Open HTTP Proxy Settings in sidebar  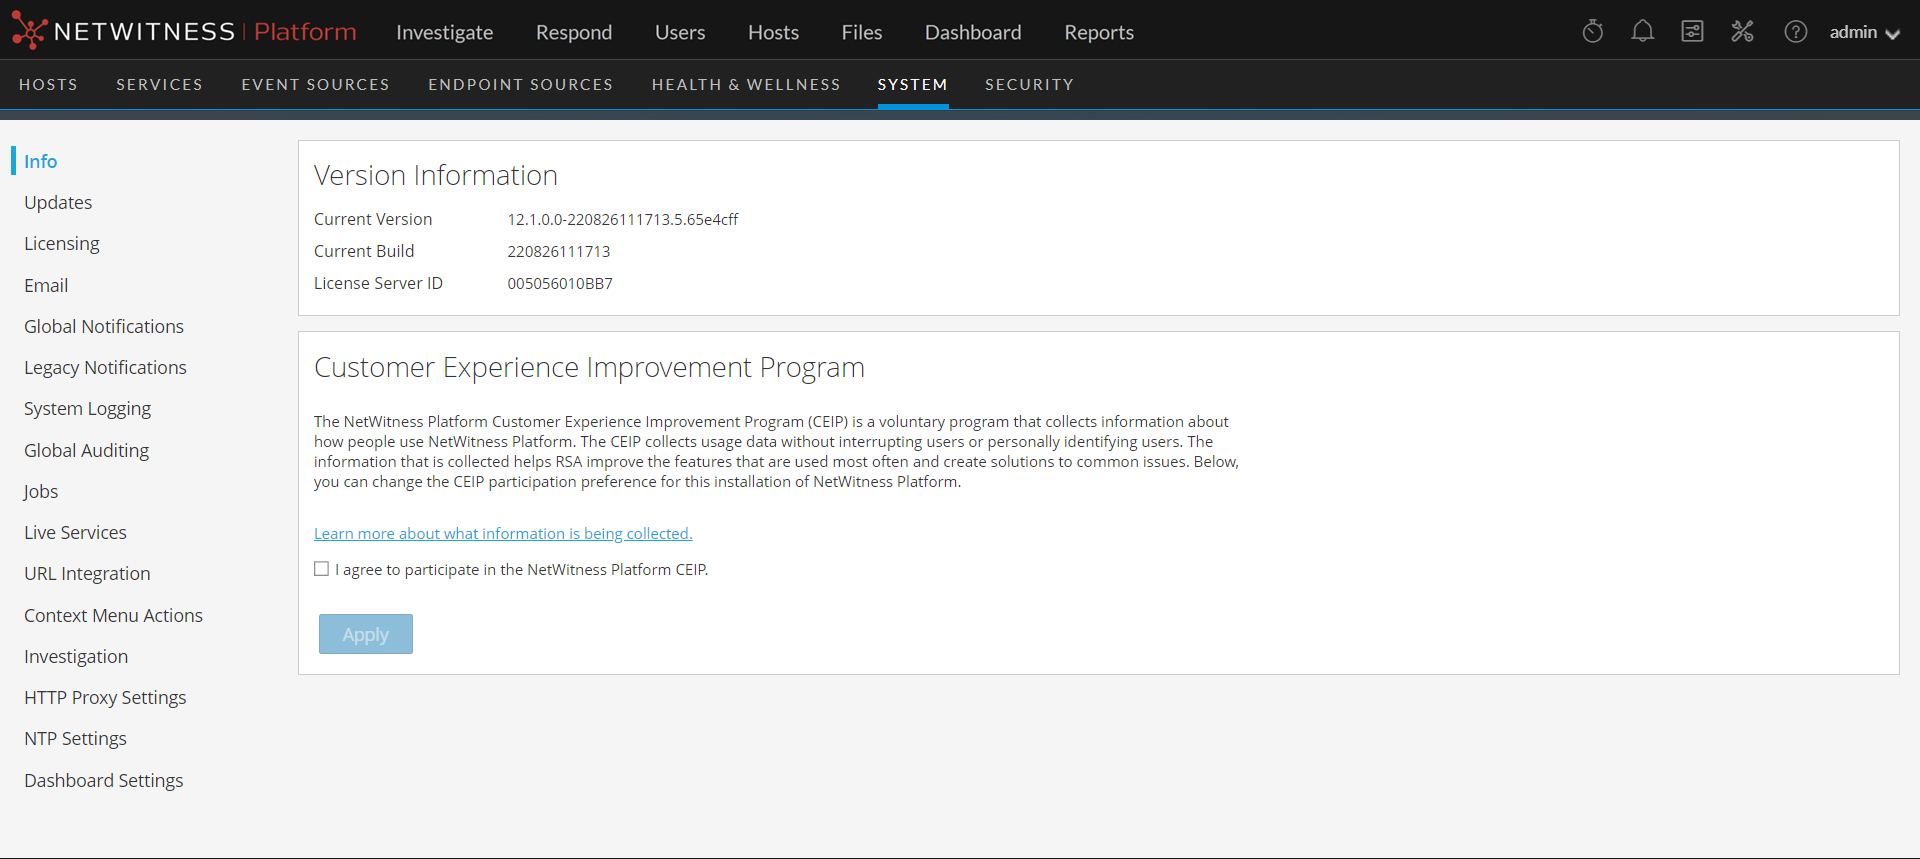tap(105, 698)
